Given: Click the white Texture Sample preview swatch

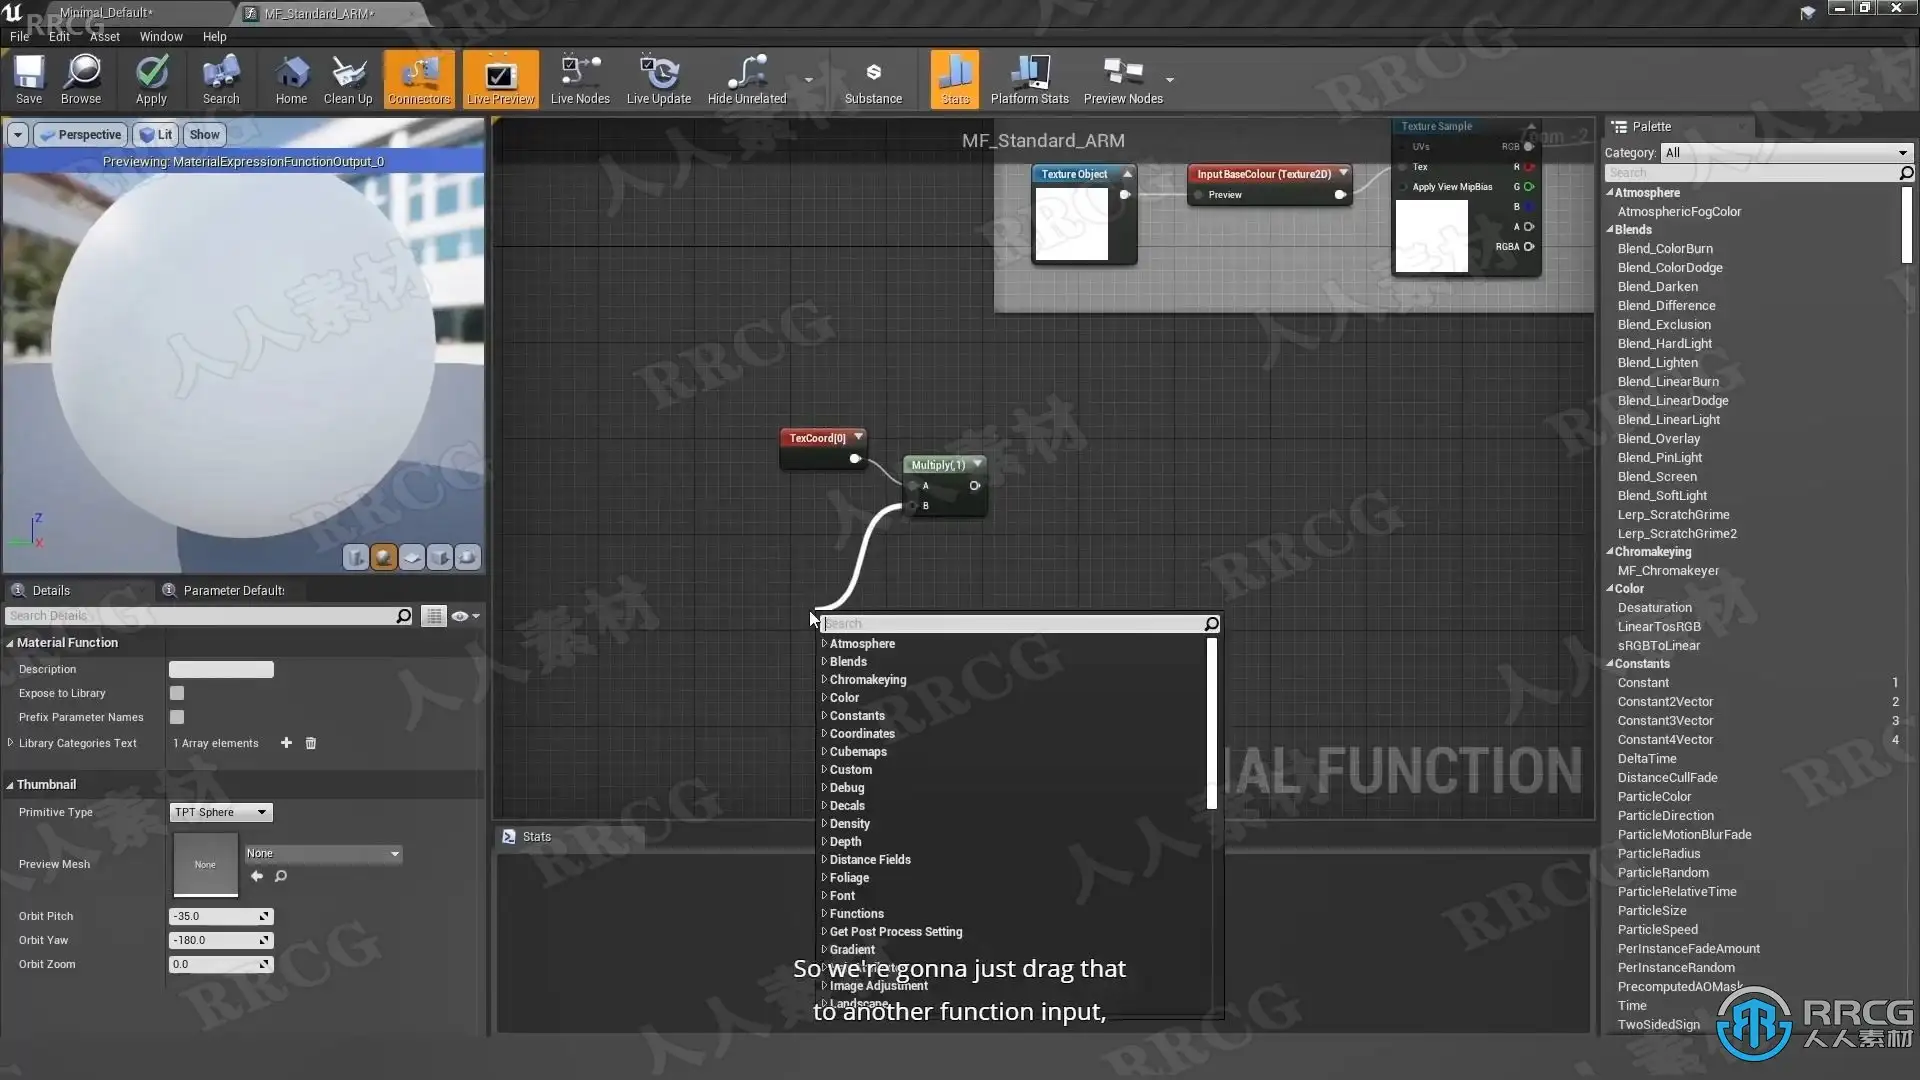Looking at the screenshot, I should [1431, 236].
